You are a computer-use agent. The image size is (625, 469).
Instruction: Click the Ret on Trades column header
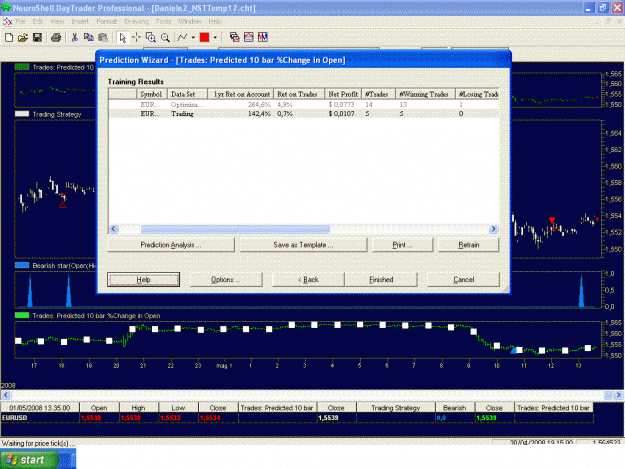(x=299, y=94)
